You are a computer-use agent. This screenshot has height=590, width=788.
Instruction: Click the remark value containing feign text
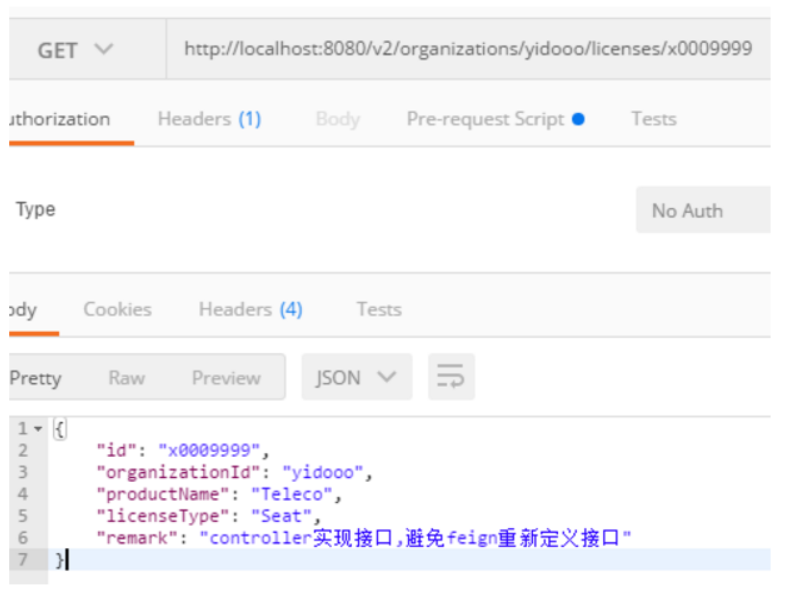(415, 538)
